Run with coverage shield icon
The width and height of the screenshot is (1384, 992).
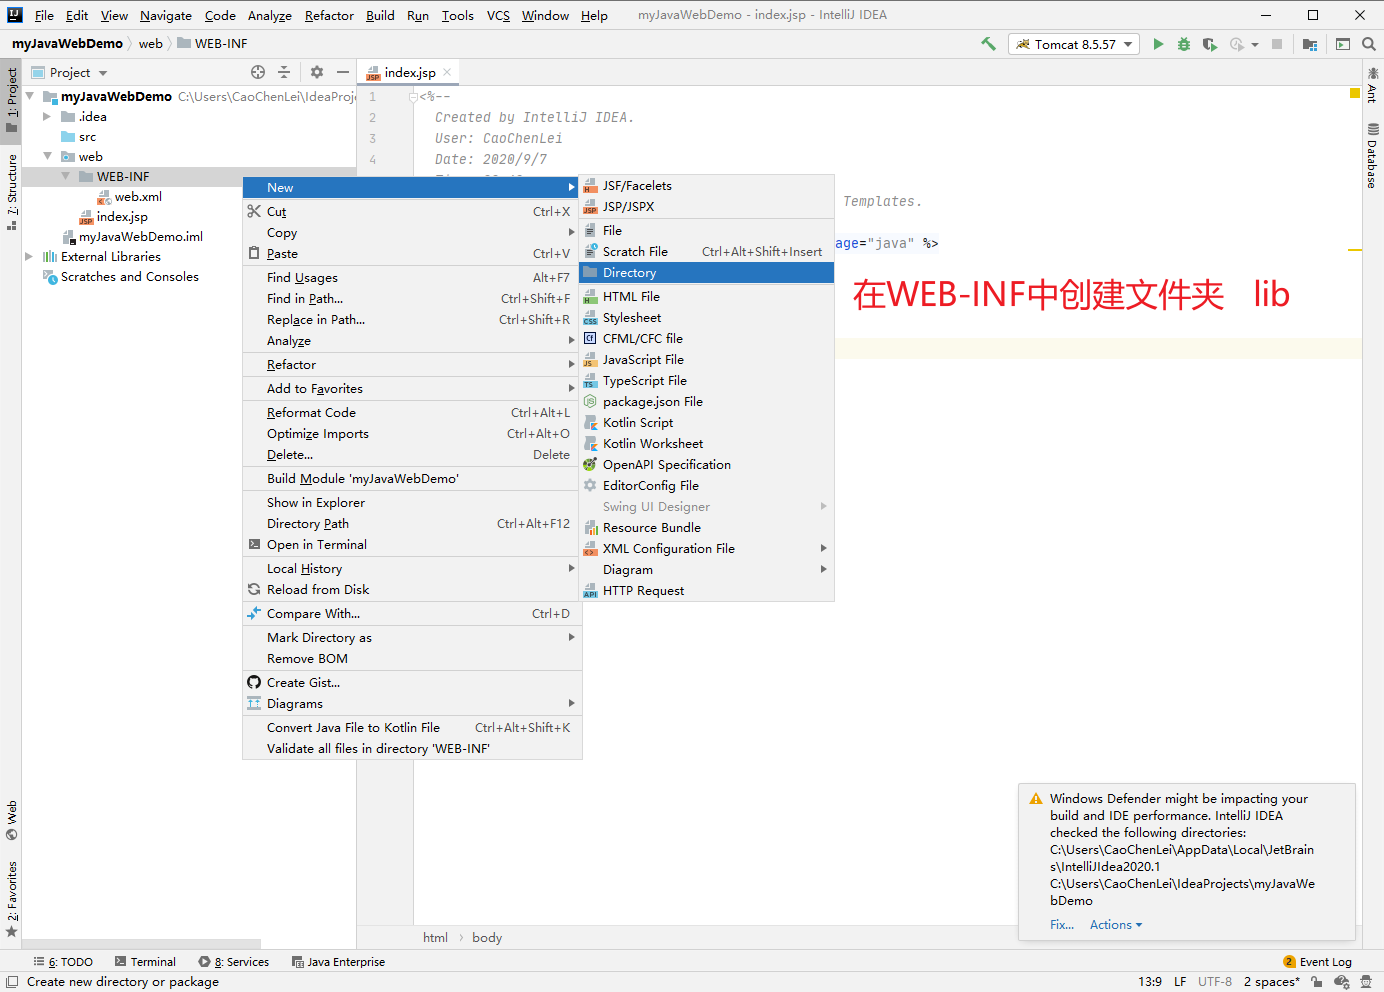point(1210,44)
